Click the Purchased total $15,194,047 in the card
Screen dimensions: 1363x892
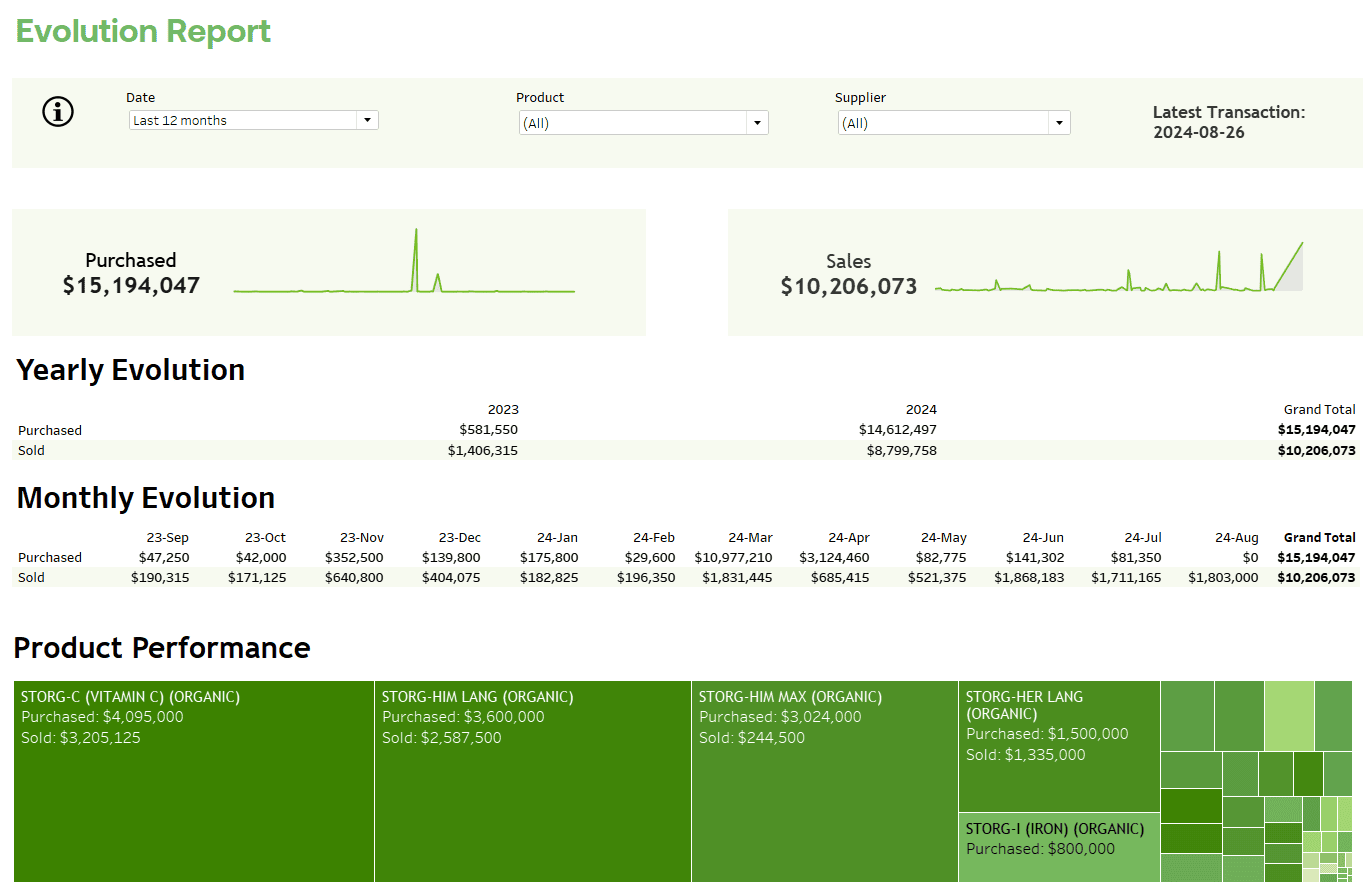131,285
